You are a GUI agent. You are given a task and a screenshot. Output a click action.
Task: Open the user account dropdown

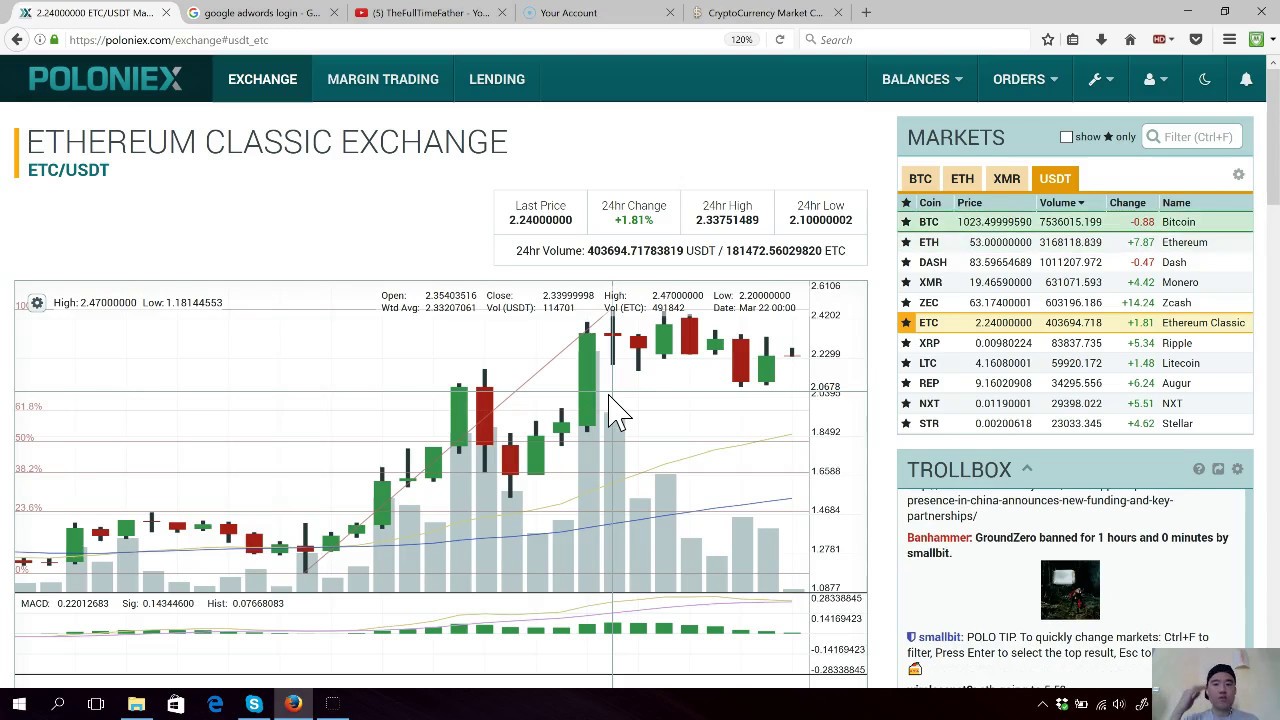coord(1155,79)
